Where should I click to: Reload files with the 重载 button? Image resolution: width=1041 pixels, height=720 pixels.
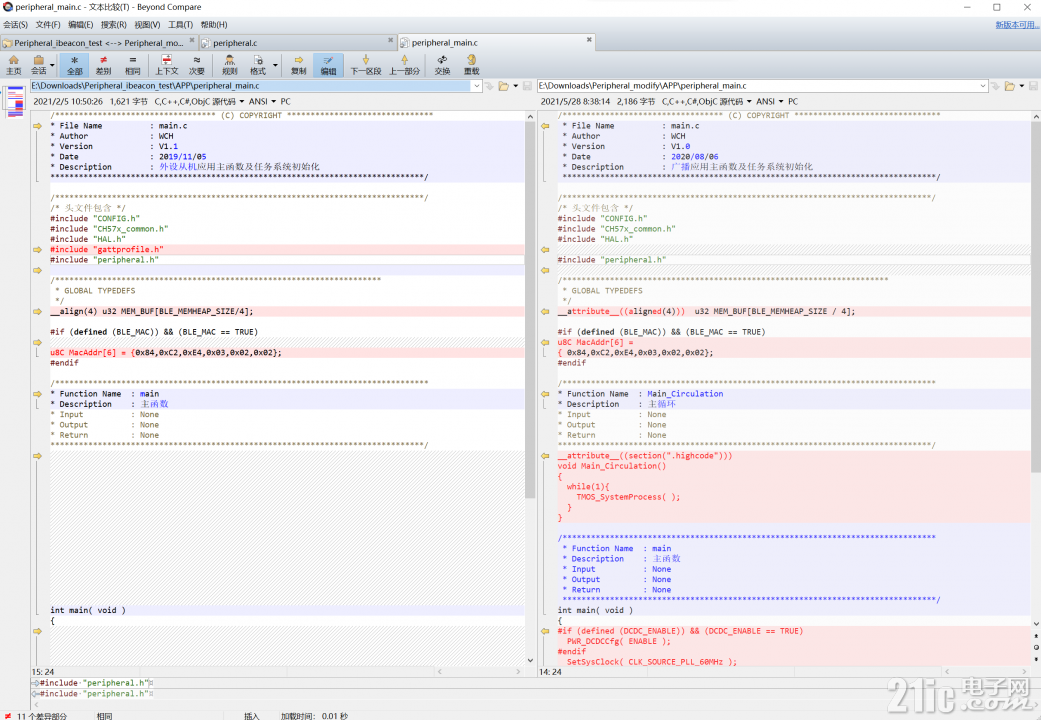click(471, 64)
